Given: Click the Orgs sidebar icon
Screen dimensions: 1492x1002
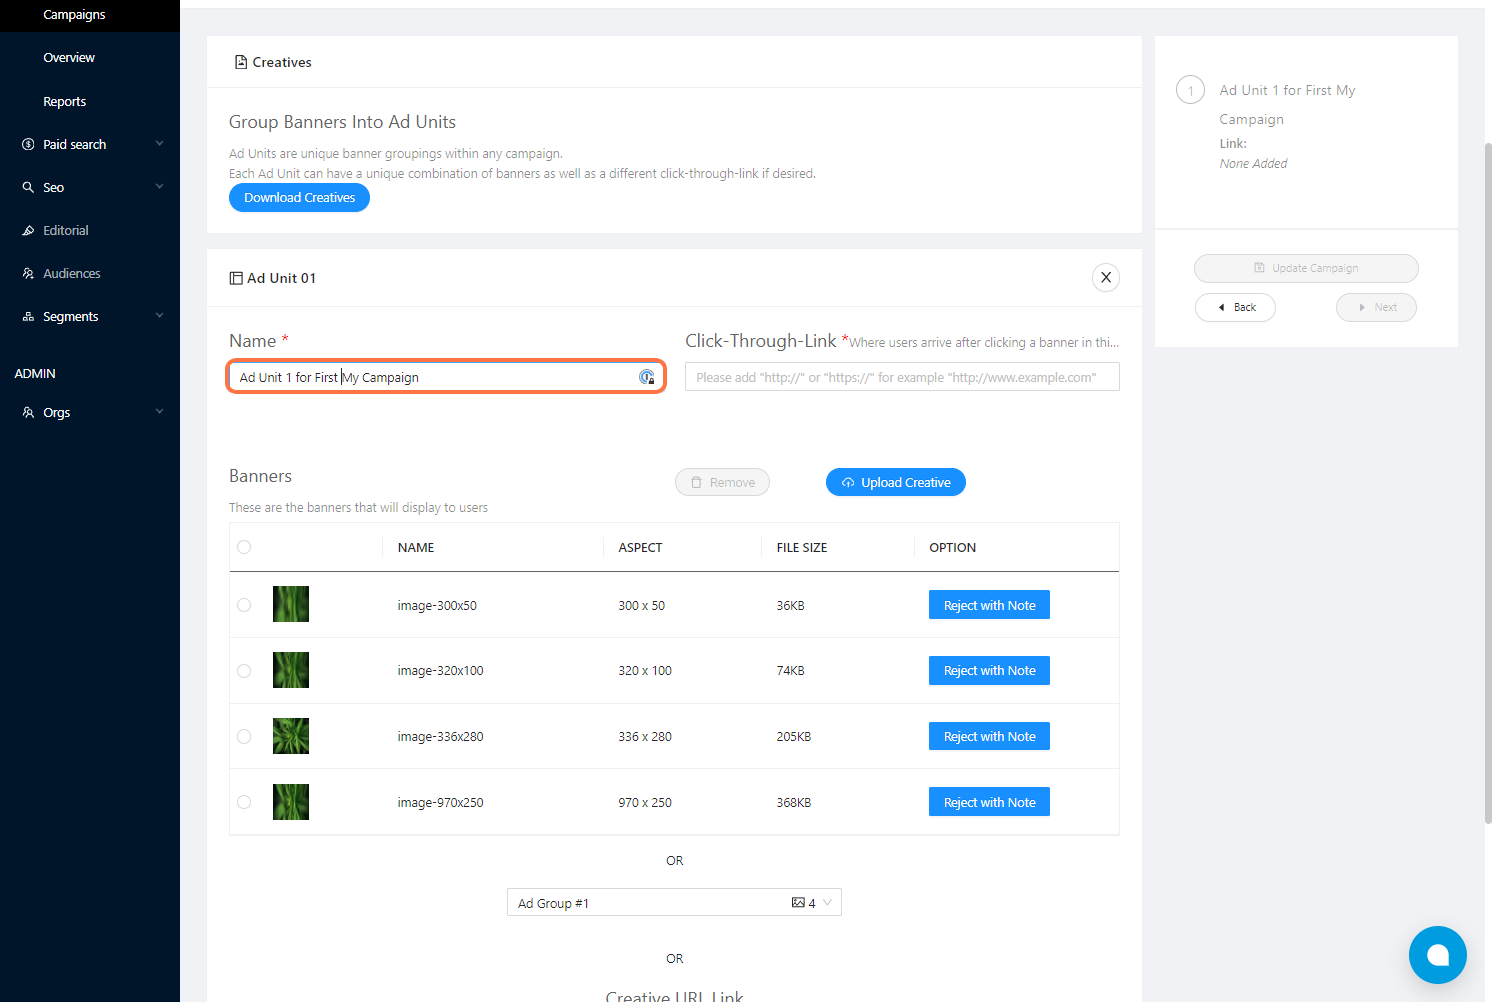Looking at the screenshot, I should click(28, 413).
